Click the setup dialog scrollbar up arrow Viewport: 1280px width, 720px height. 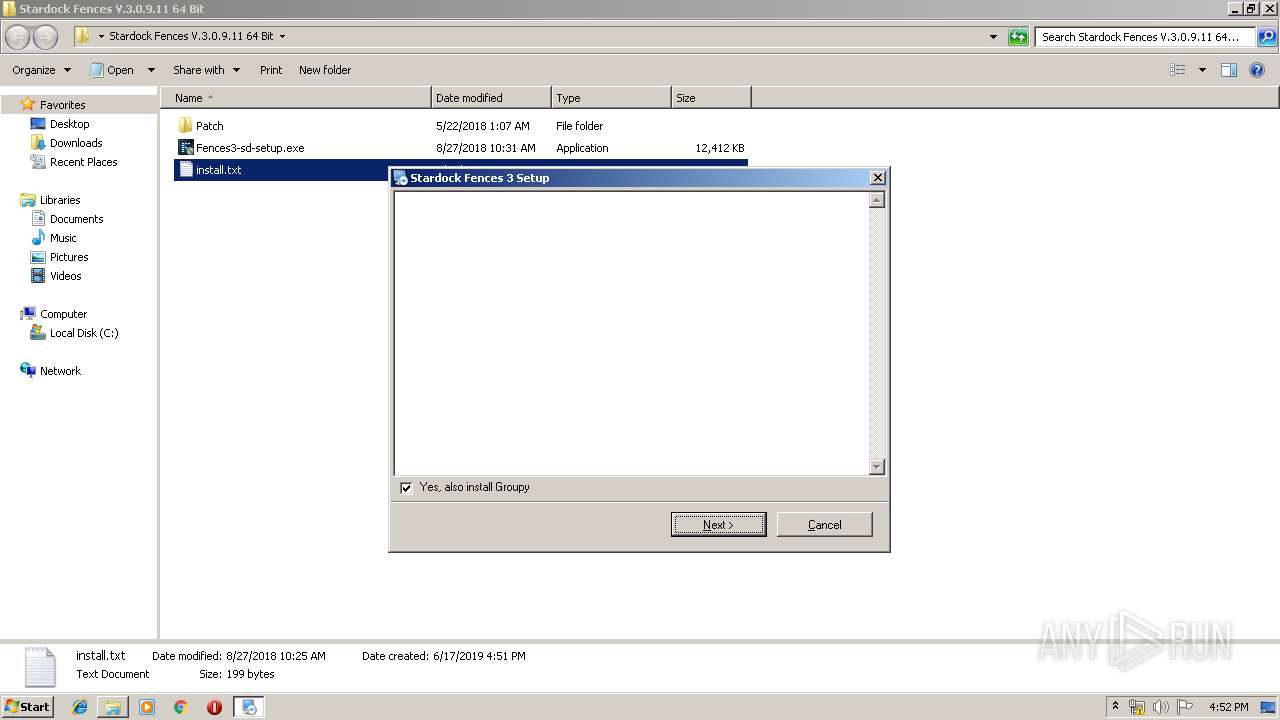click(x=877, y=200)
